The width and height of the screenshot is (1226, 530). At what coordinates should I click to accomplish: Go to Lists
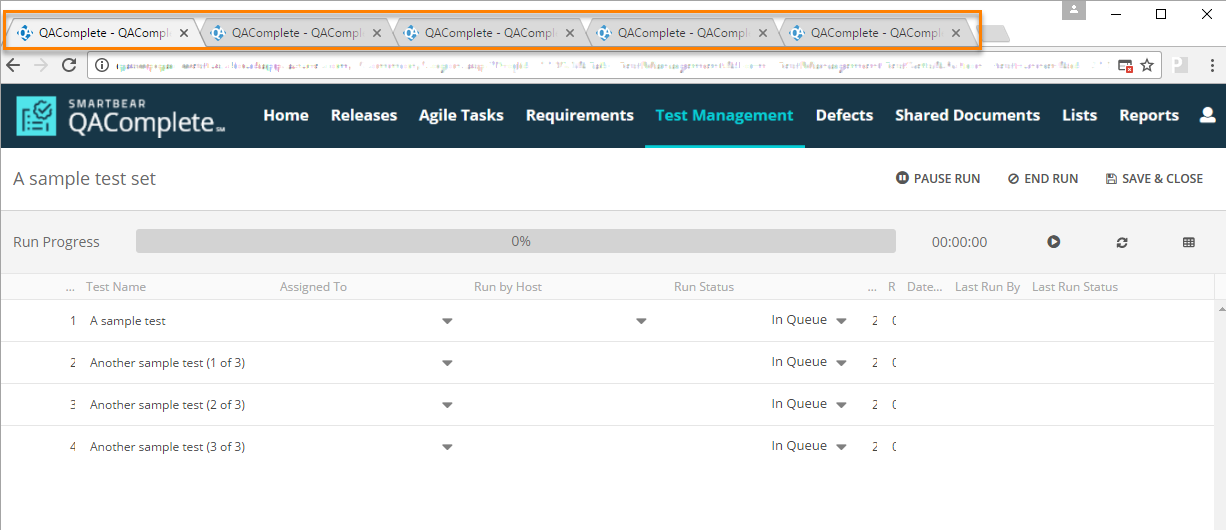(x=1079, y=116)
